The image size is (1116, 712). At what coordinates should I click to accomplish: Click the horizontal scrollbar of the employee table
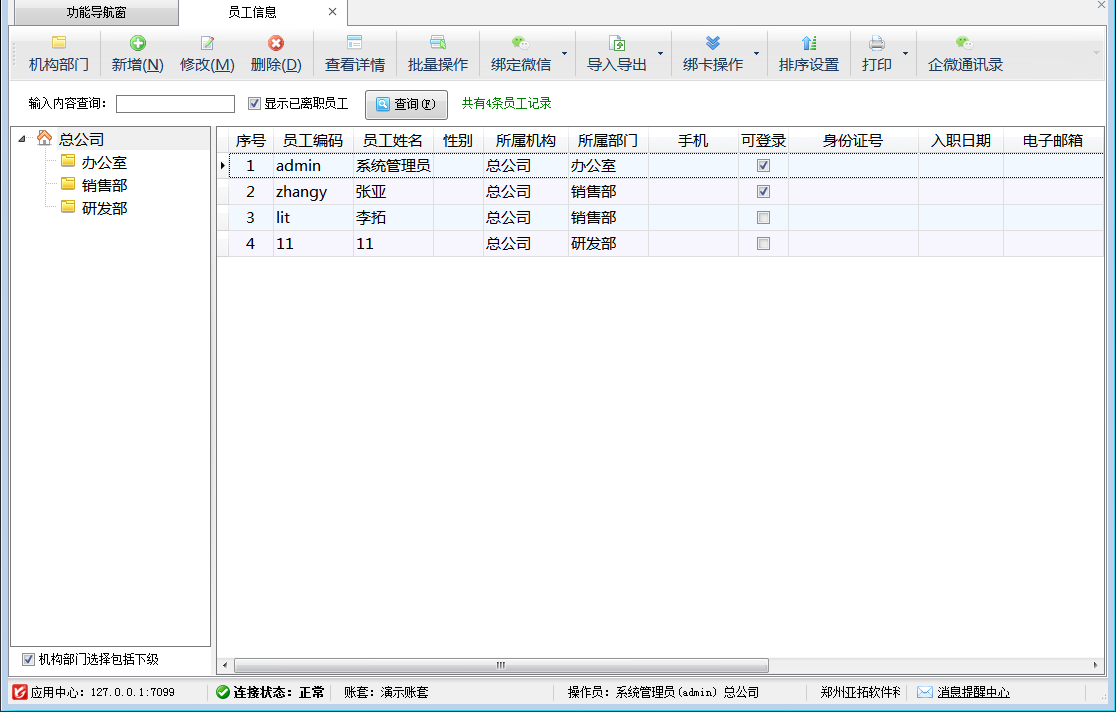tap(500, 665)
